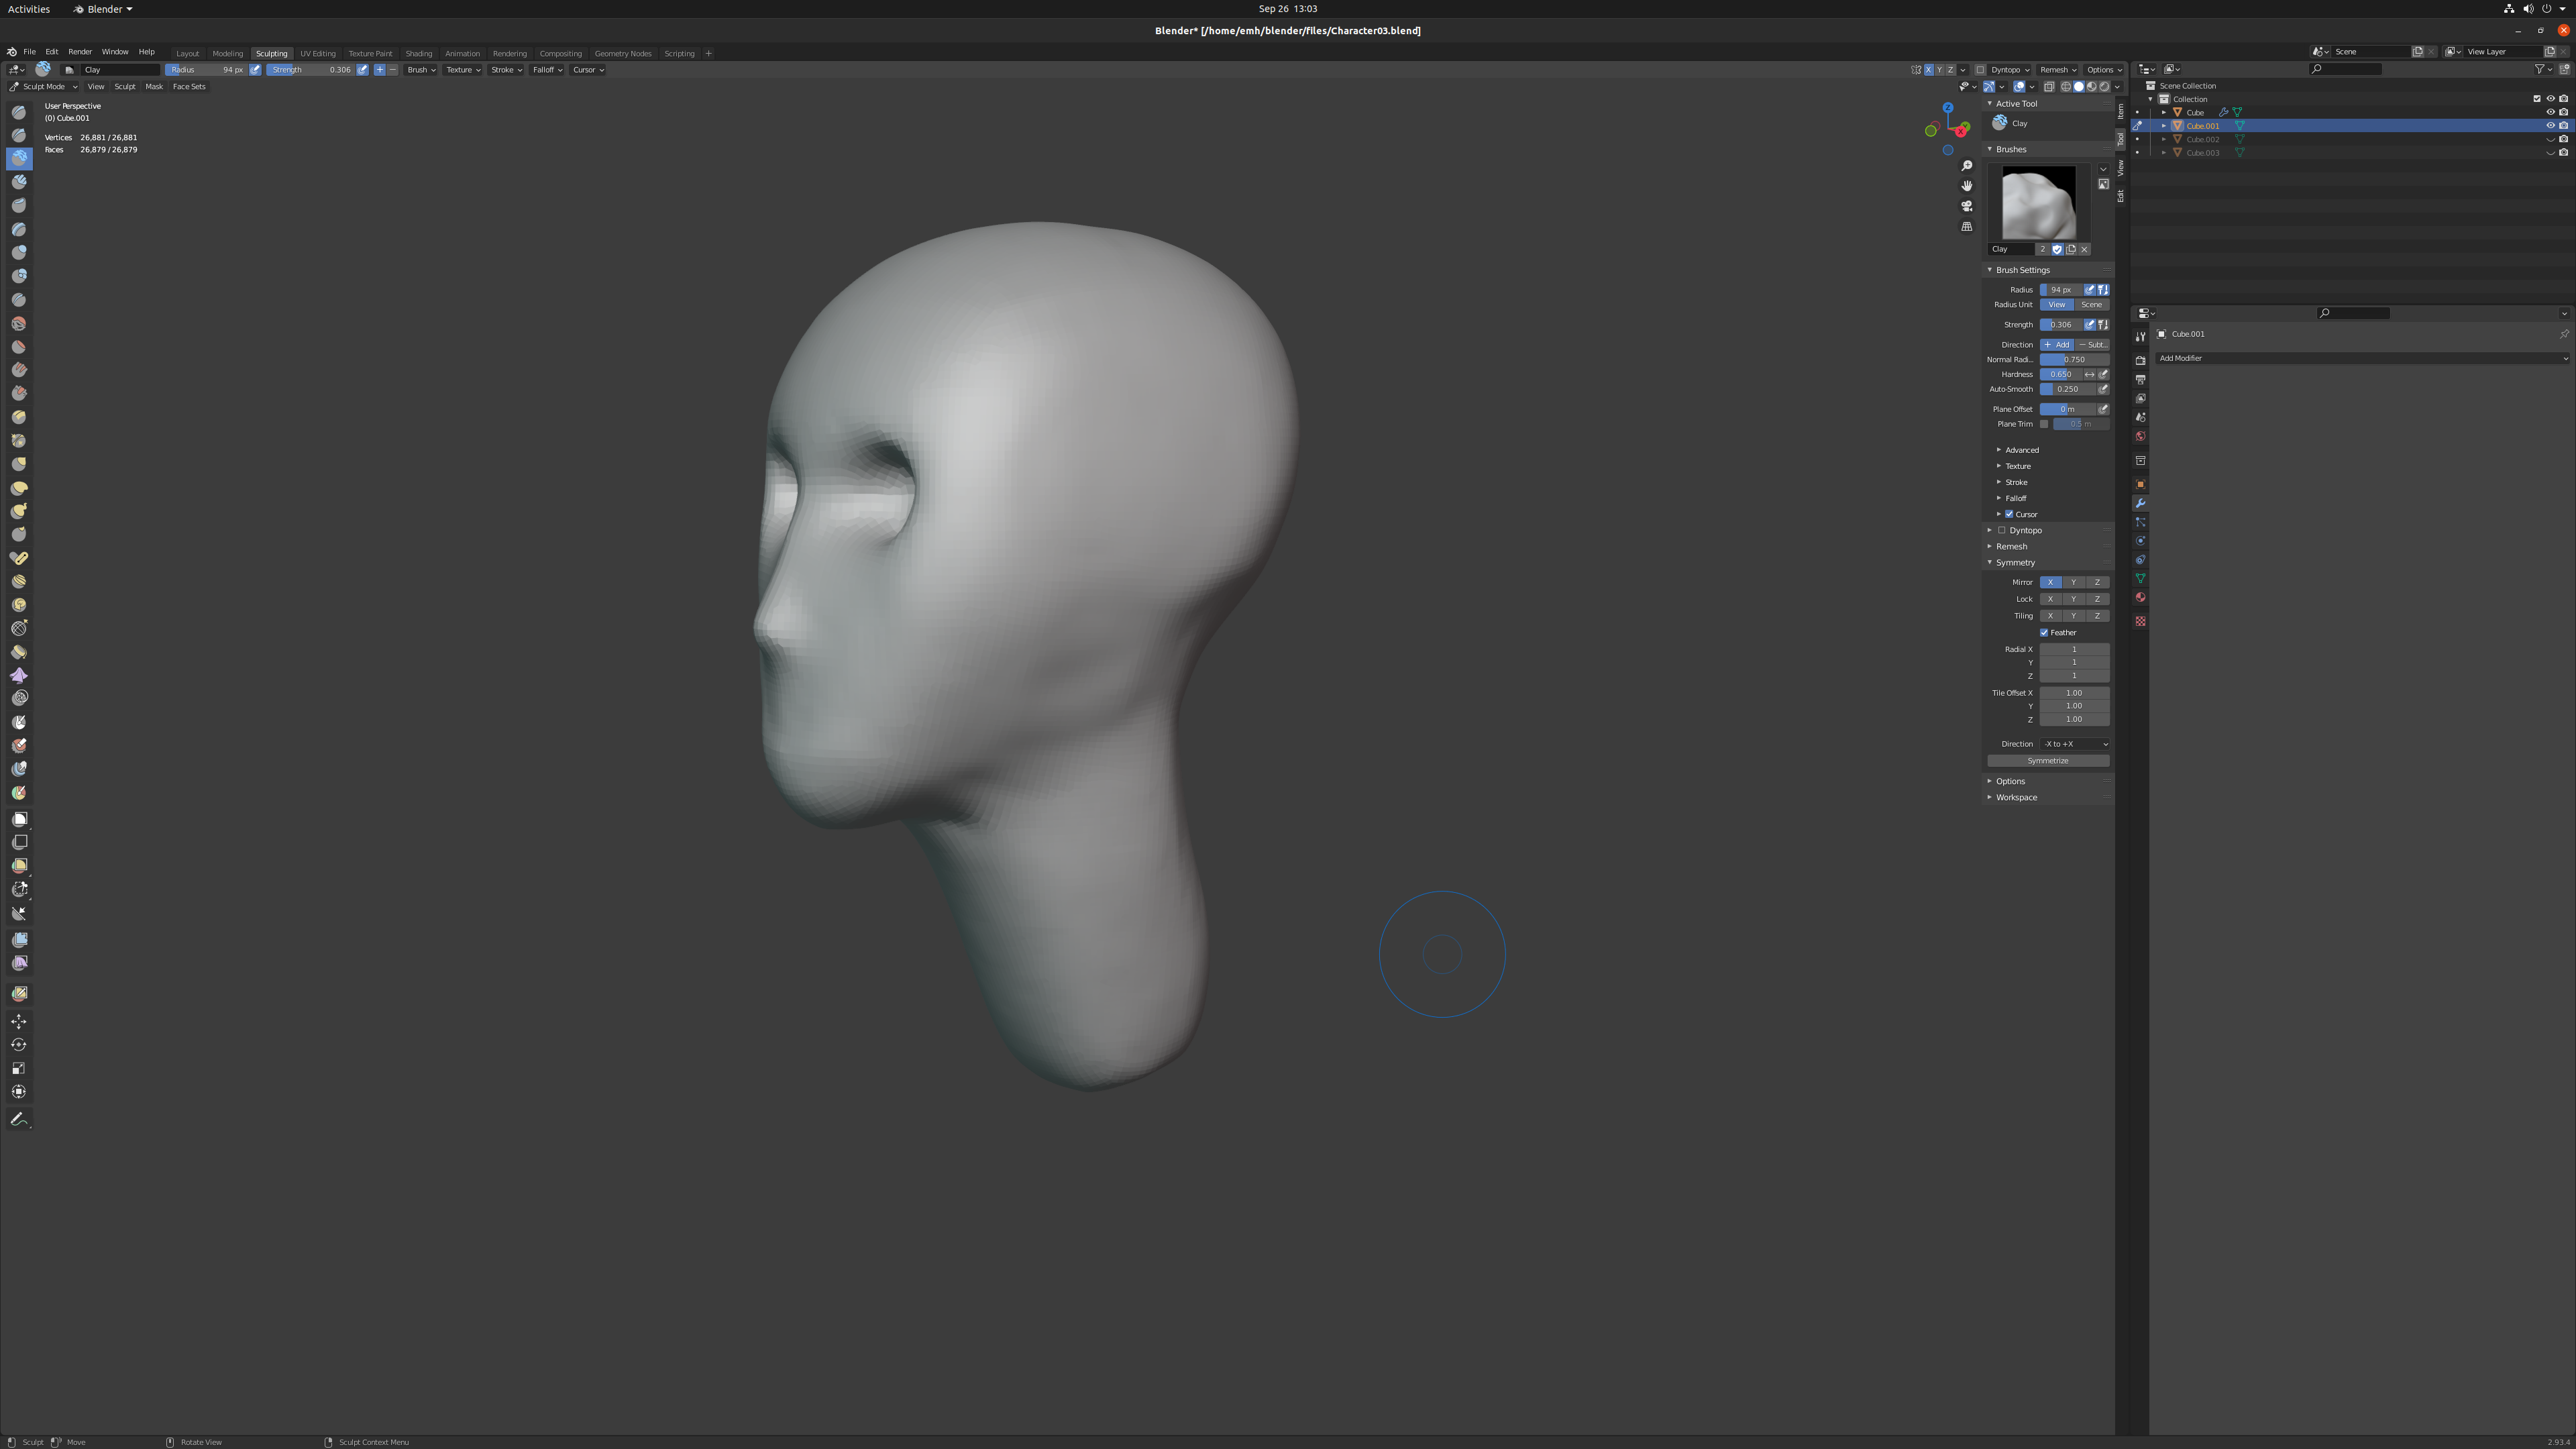
Task: Toggle Cube render visibility camera icon
Action: tap(2564, 112)
